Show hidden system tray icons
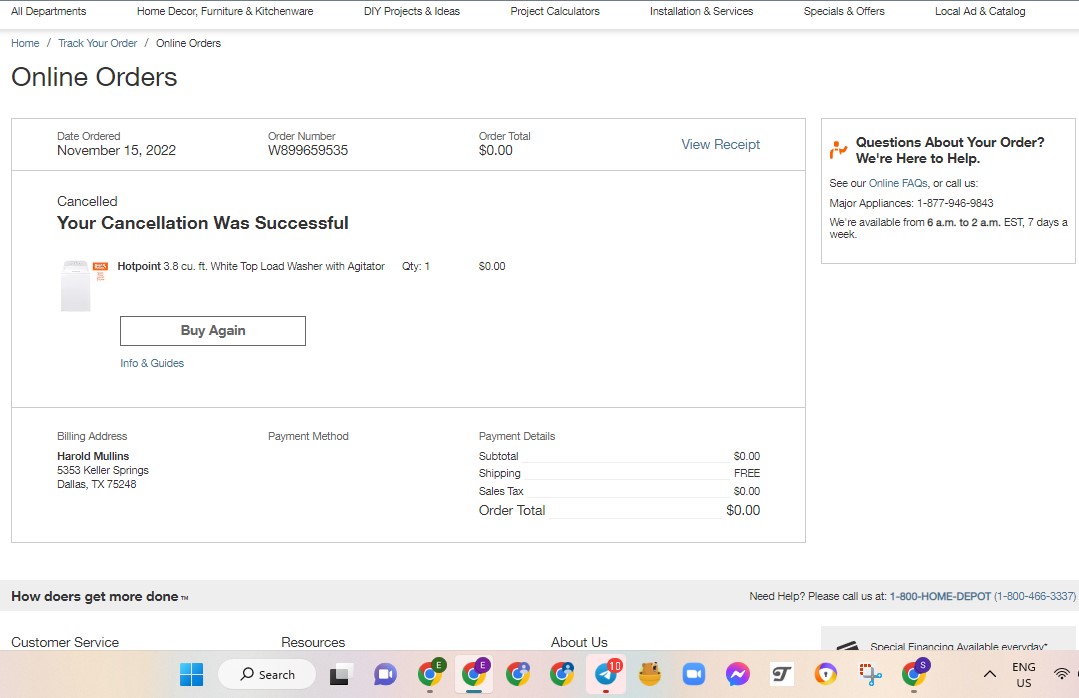This screenshot has width=1079, height=698. pyautogui.click(x=990, y=675)
